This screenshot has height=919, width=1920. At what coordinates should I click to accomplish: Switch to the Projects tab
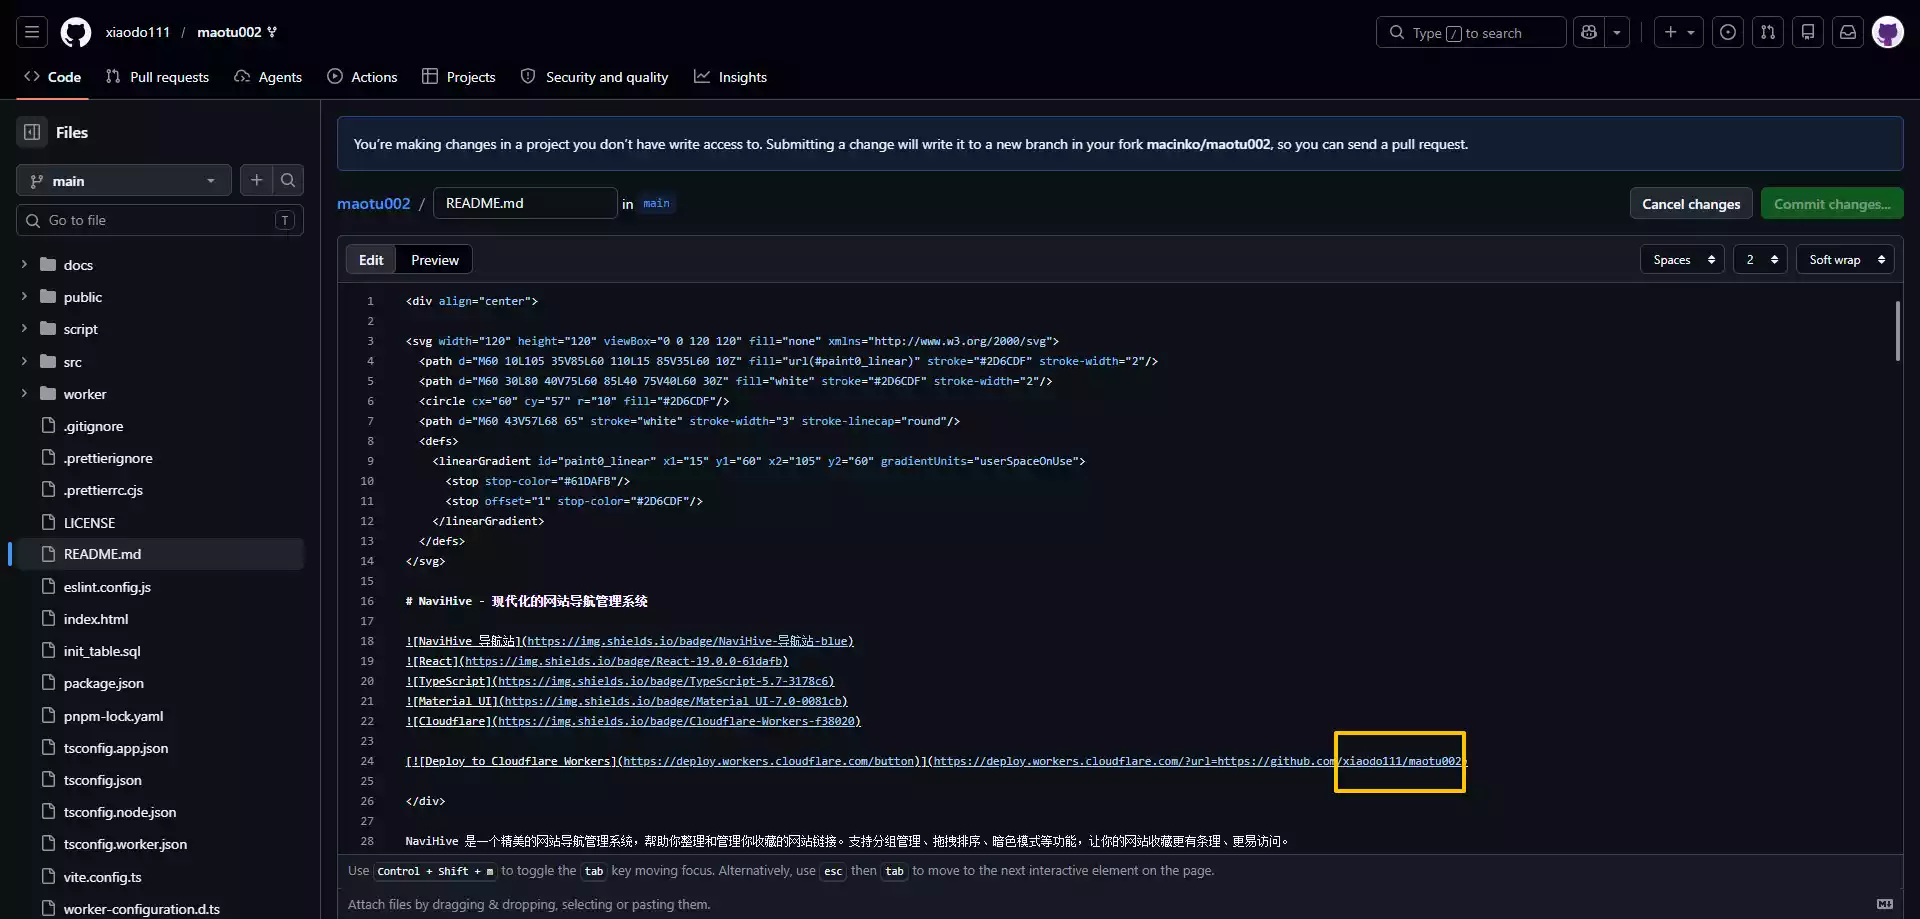point(459,77)
